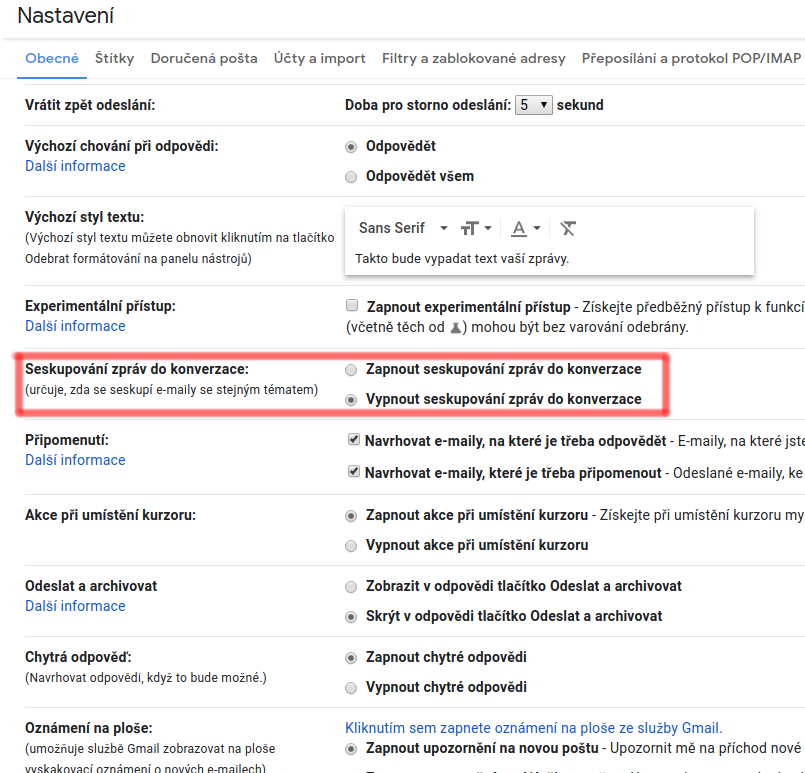Open the Účty a import tab
Image resolution: width=805 pixels, height=773 pixels.
tap(319, 59)
